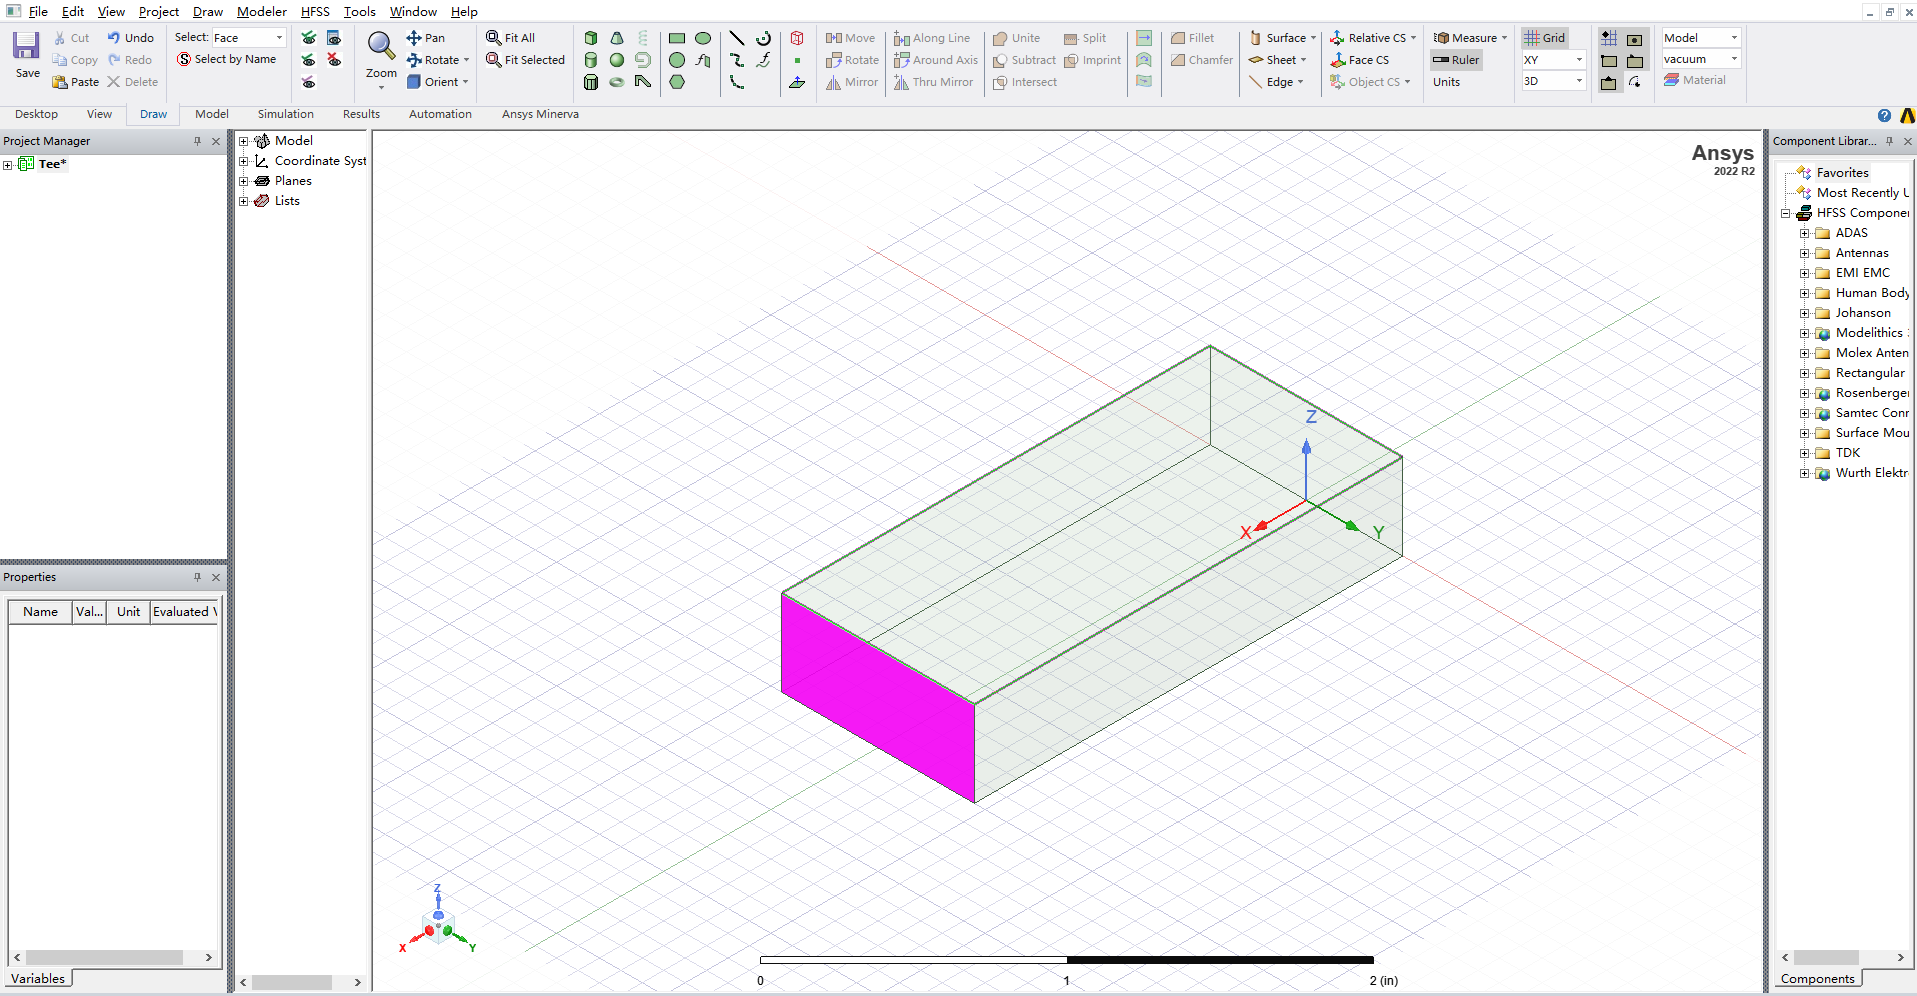Switch to the Simulation ribbon tab

click(x=285, y=114)
